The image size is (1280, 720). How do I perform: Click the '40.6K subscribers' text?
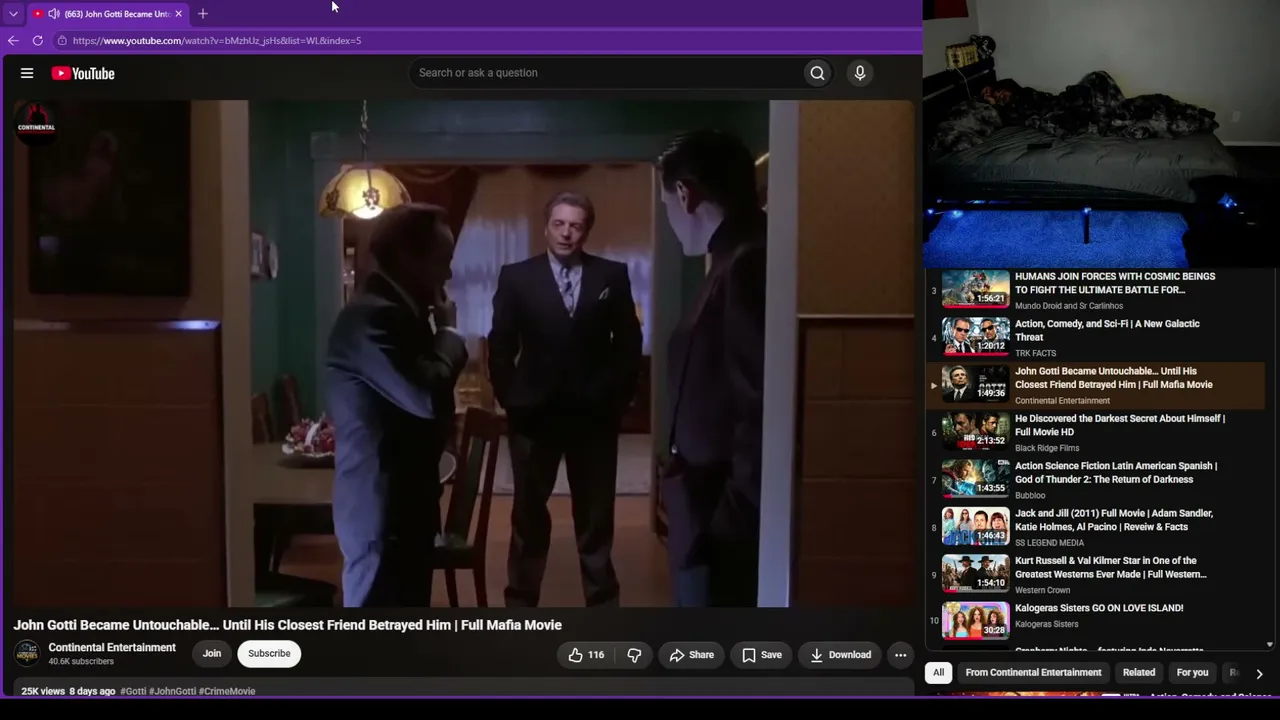(x=81, y=662)
